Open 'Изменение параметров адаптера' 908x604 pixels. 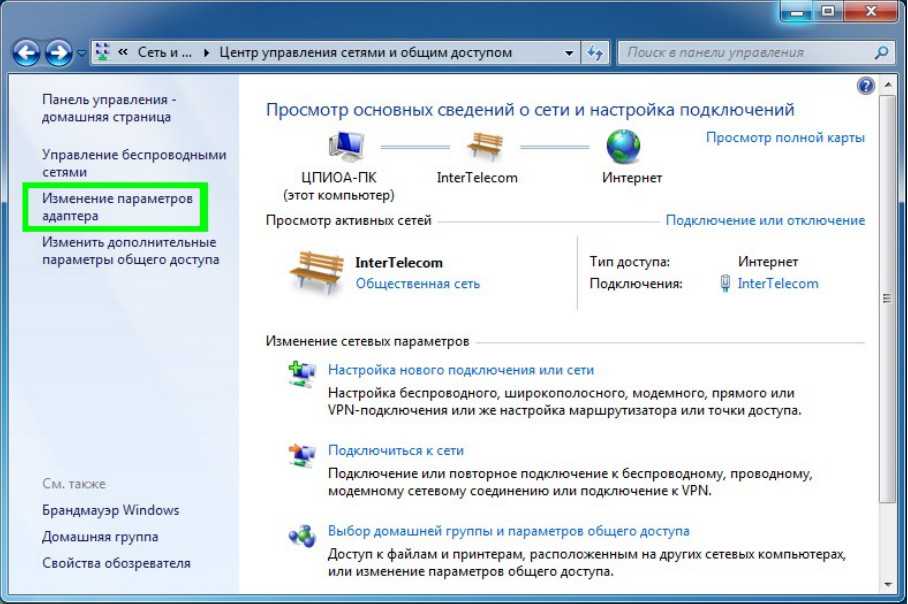tap(117, 207)
